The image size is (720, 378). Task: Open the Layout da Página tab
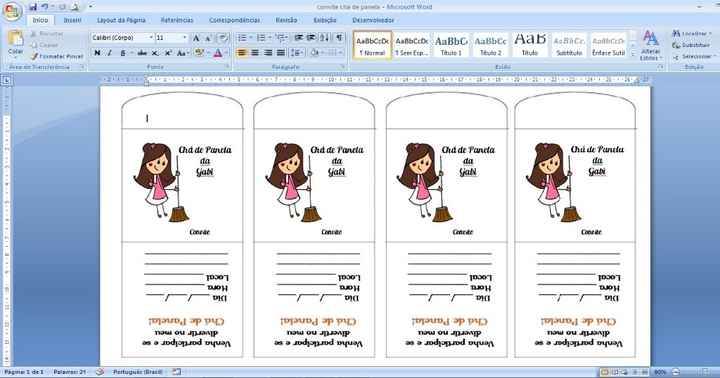[x=121, y=20]
